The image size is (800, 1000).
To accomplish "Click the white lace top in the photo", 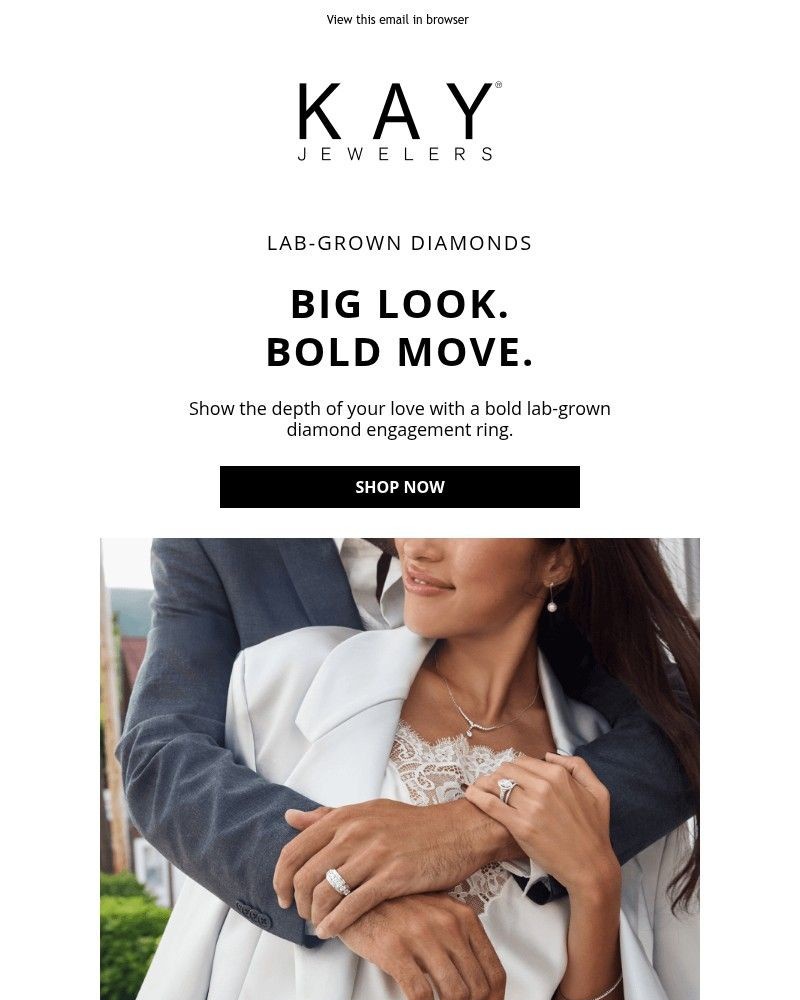I will [447, 765].
